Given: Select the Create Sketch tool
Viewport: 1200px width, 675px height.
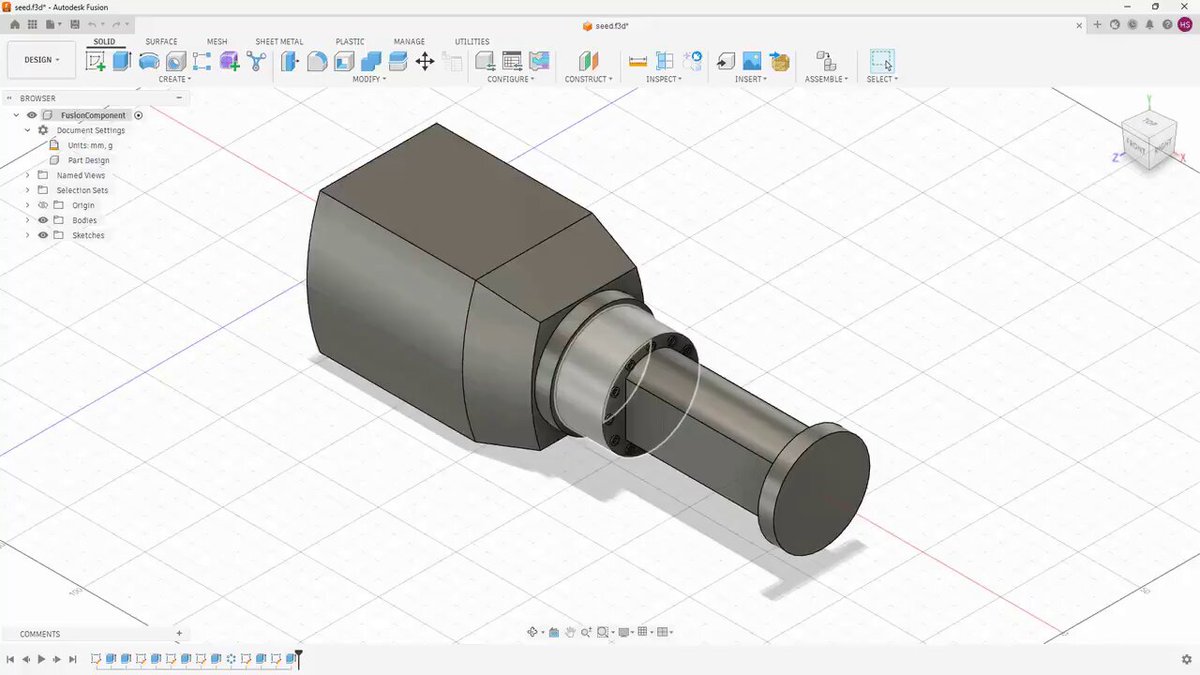Looking at the screenshot, I should click(96, 61).
